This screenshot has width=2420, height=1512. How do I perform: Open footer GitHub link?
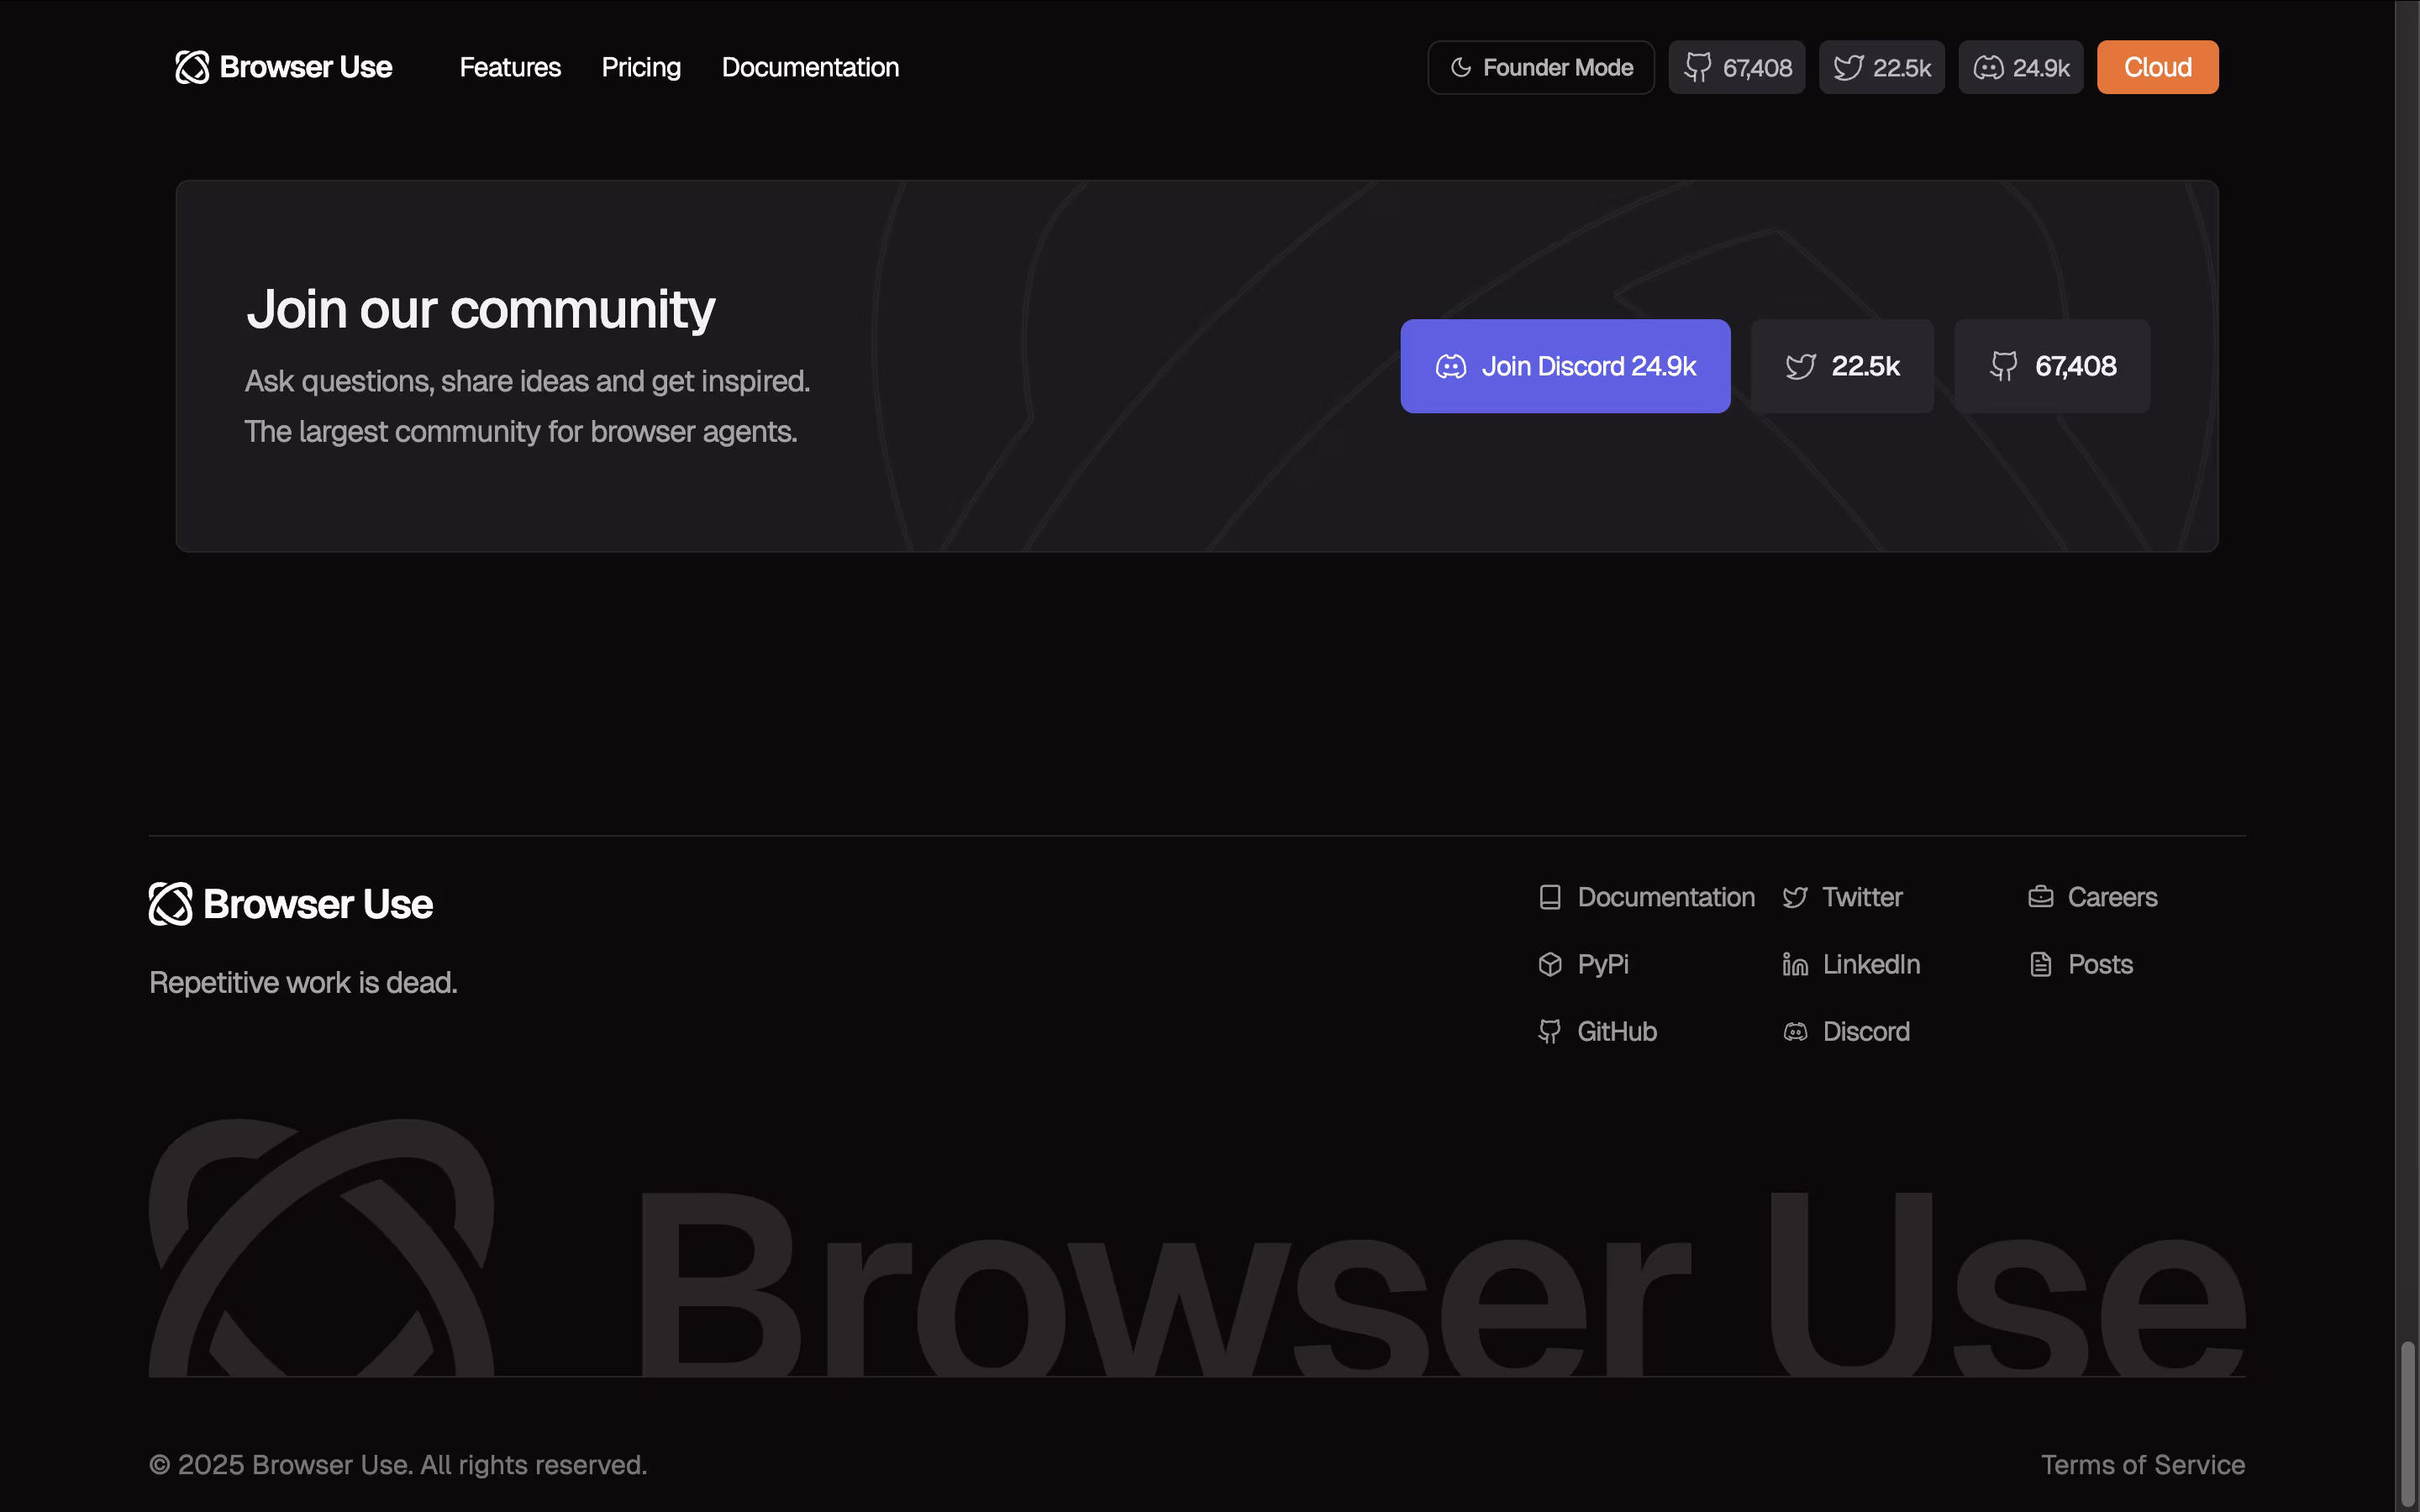[x=1617, y=1031]
